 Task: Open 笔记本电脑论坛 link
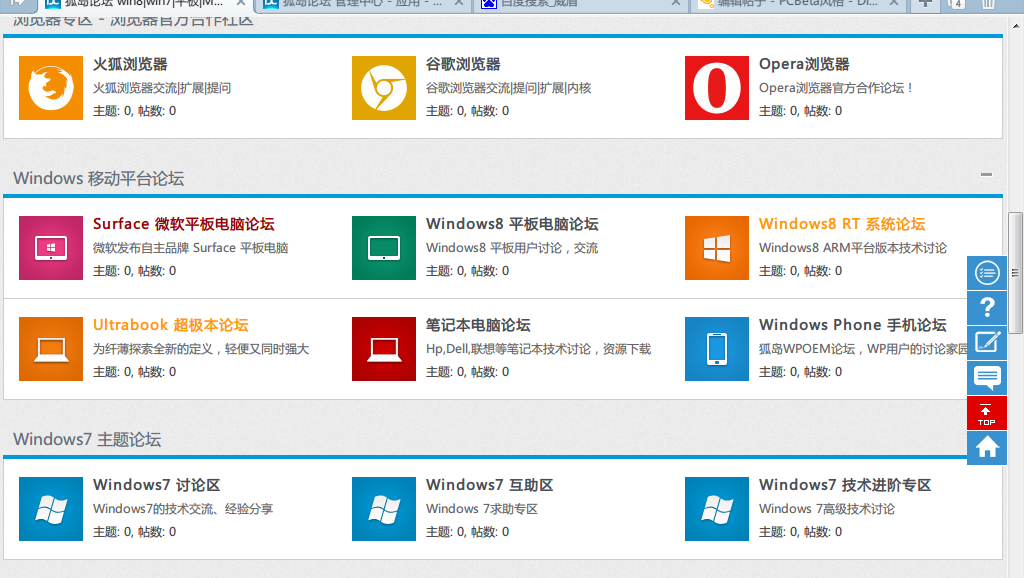pos(478,325)
